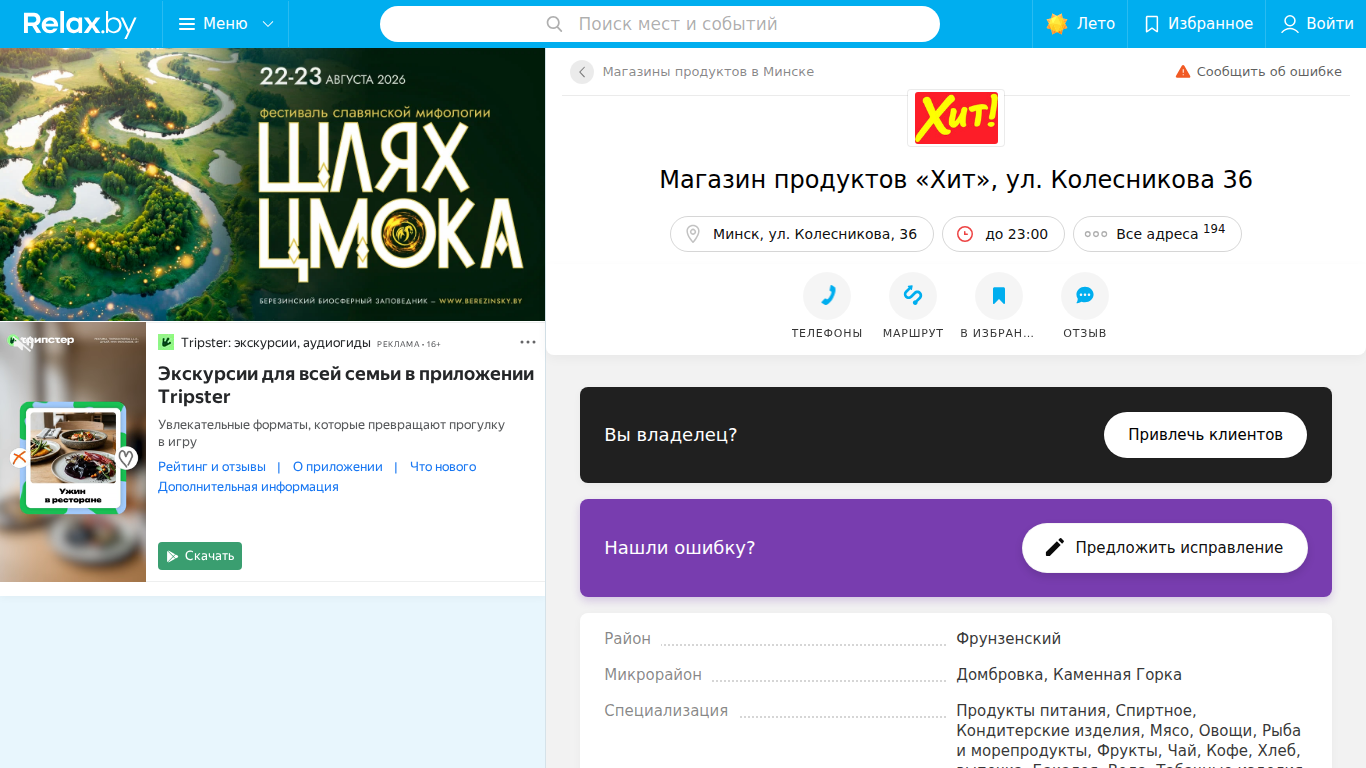Open Дополнительная информация link

pos(248,487)
